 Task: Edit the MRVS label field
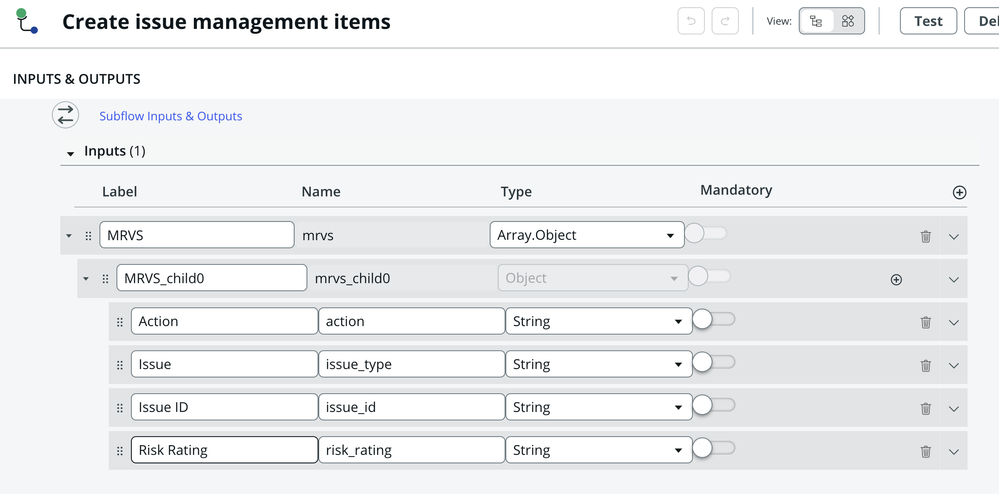point(197,235)
